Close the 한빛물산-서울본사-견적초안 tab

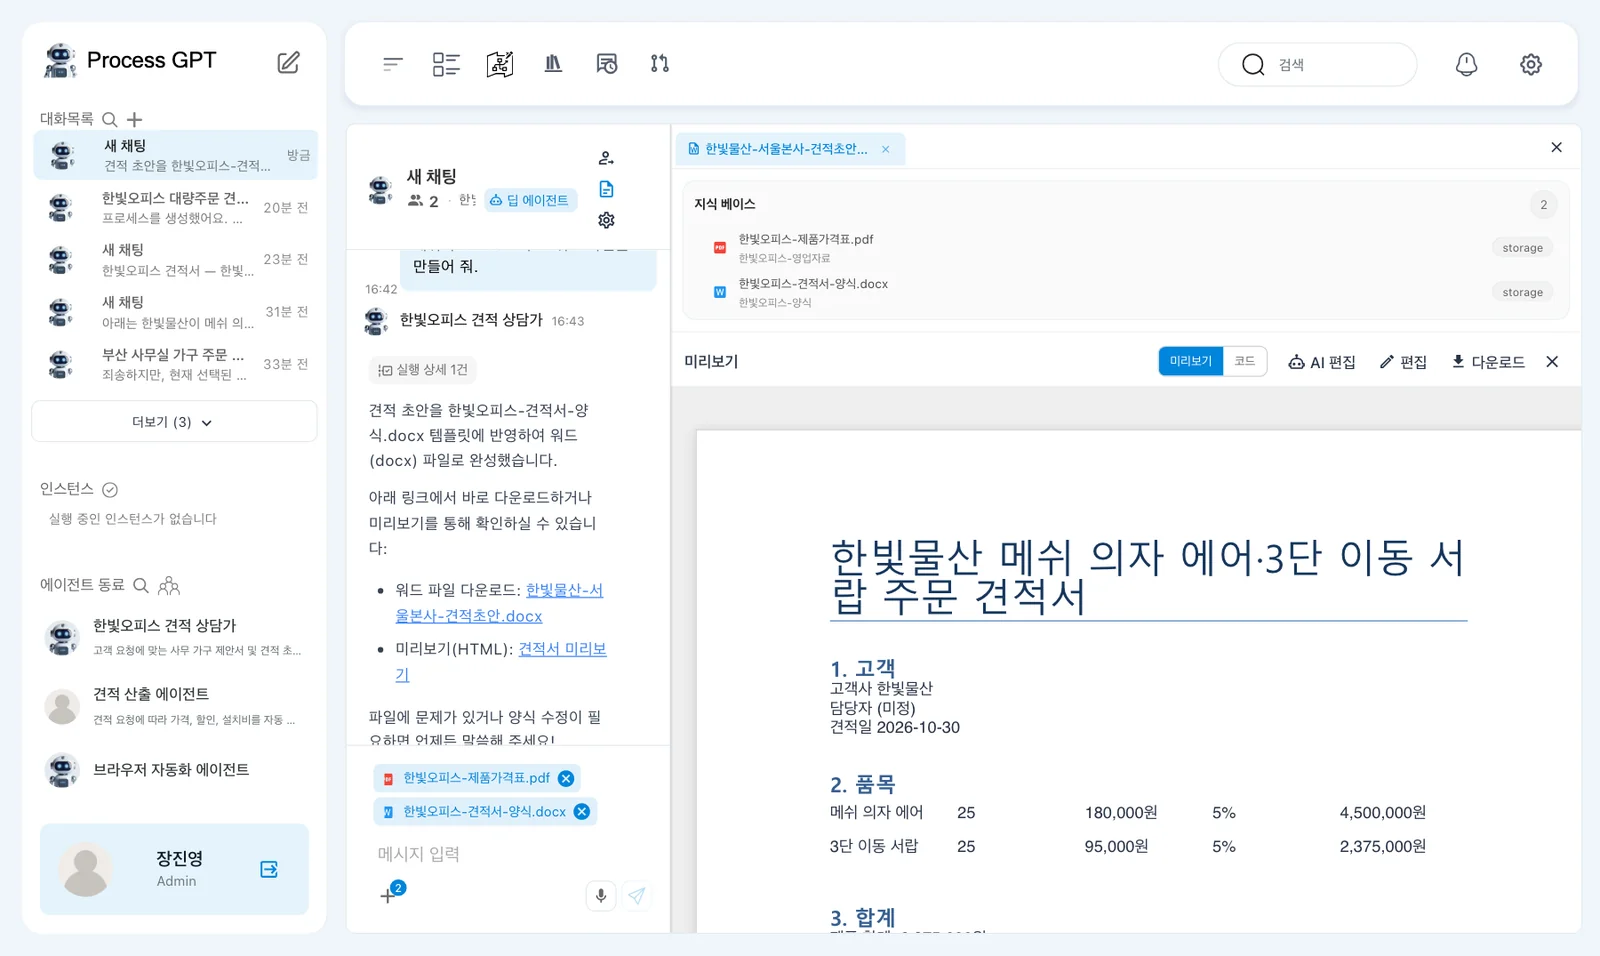[885, 149]
